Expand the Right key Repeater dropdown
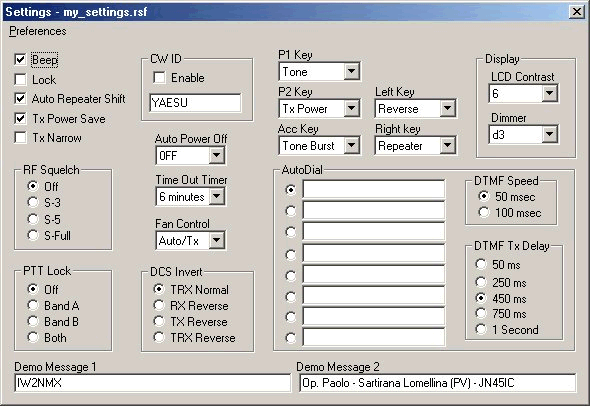 (x=447, y=145)
